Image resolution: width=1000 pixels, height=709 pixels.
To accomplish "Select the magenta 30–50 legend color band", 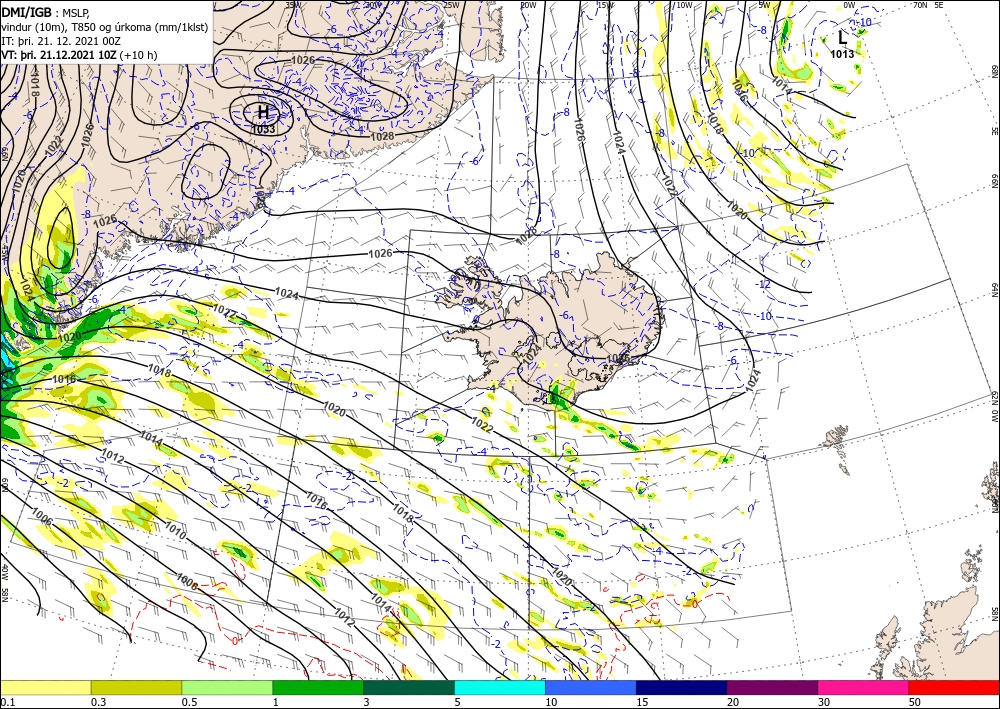I will tap(864, 687).
